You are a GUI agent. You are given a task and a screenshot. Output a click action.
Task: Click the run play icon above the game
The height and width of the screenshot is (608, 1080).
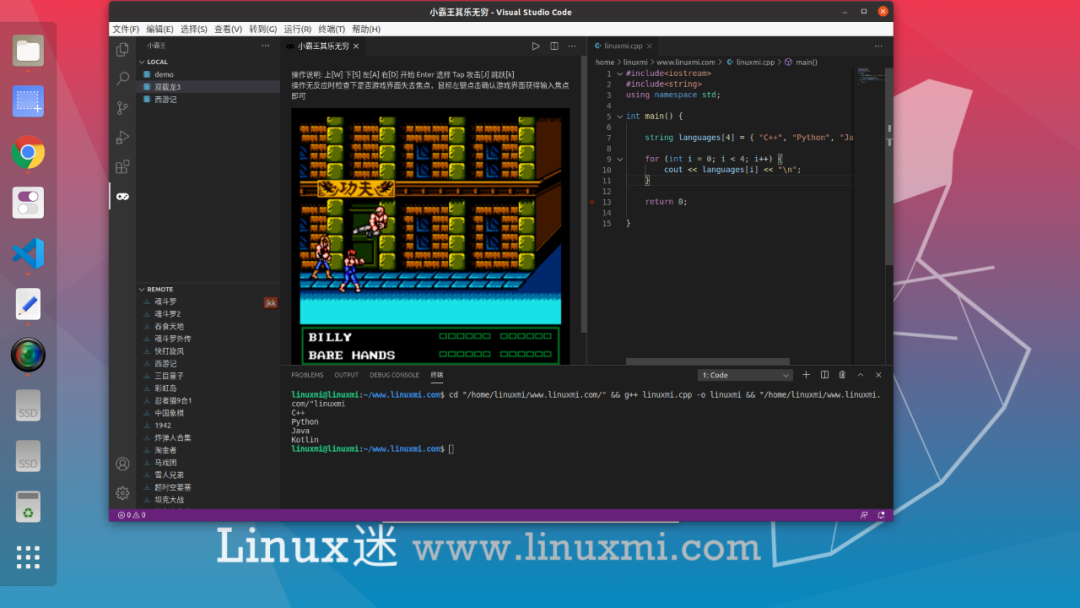535,46
